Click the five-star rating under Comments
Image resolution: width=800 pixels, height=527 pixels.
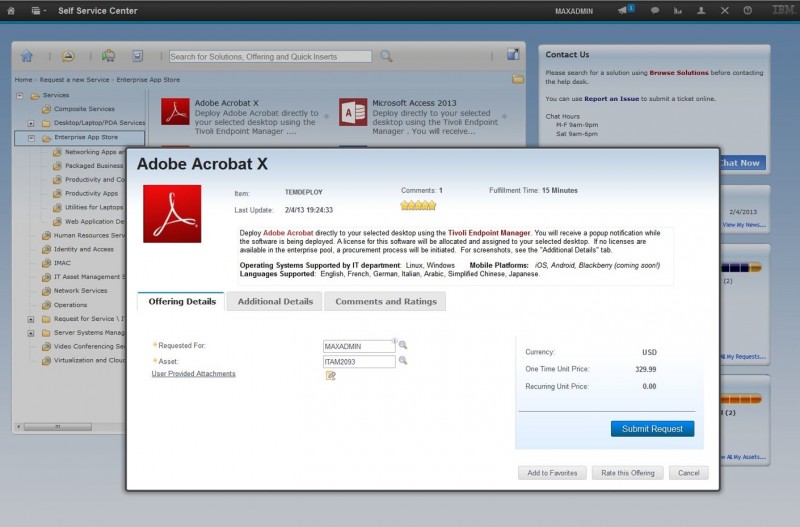418,205
